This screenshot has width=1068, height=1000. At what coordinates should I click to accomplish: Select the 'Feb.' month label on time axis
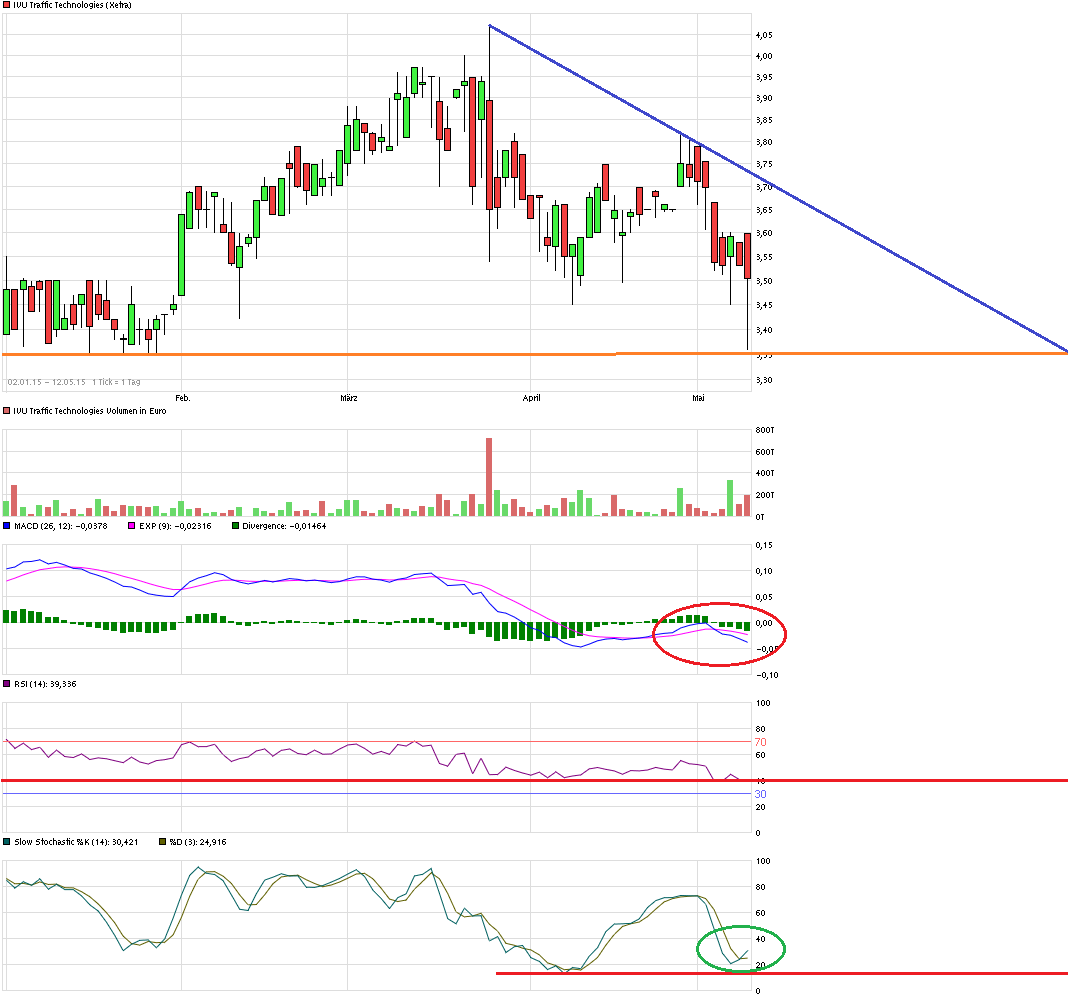click(x=183, y=398)
